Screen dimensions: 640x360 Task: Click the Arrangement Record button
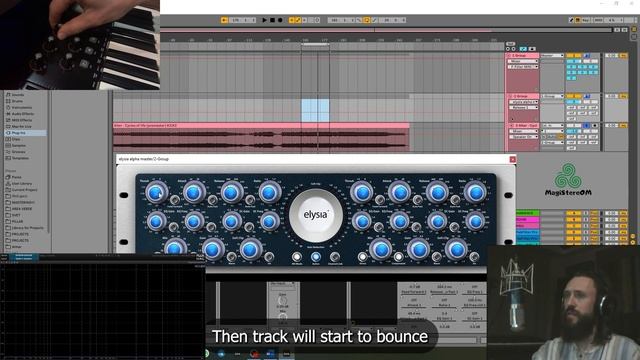pos(280,20)
